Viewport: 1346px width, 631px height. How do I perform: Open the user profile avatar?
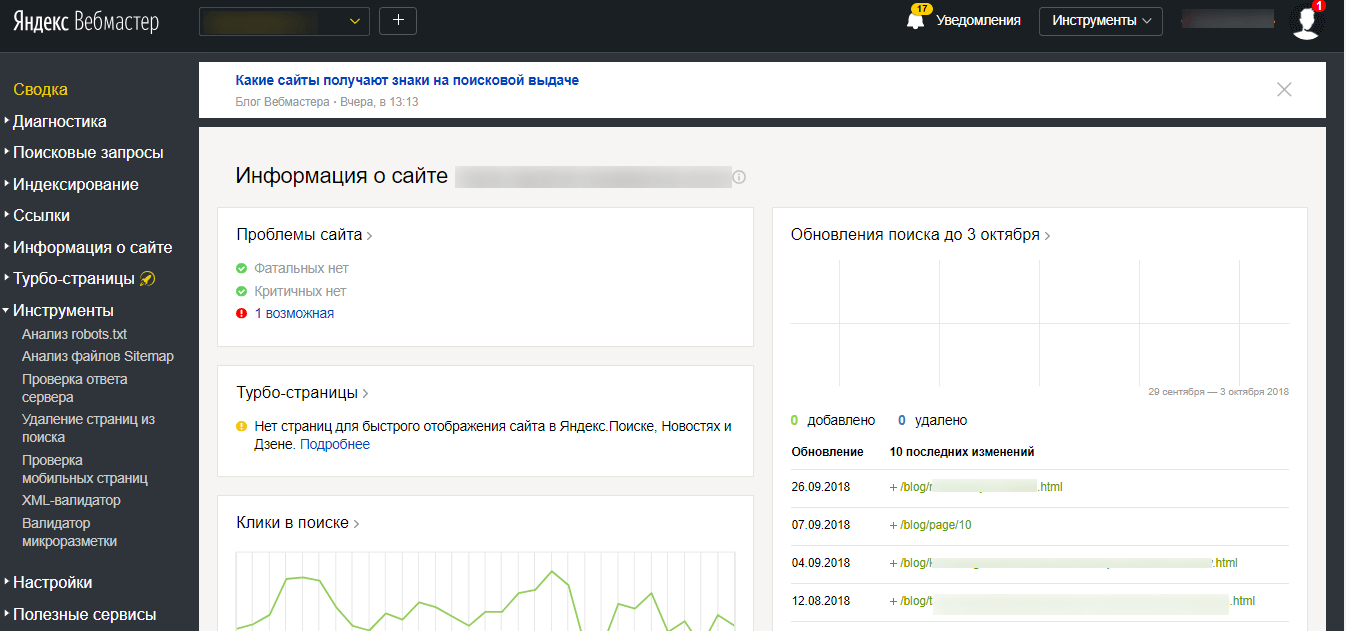pos(1306,21)
